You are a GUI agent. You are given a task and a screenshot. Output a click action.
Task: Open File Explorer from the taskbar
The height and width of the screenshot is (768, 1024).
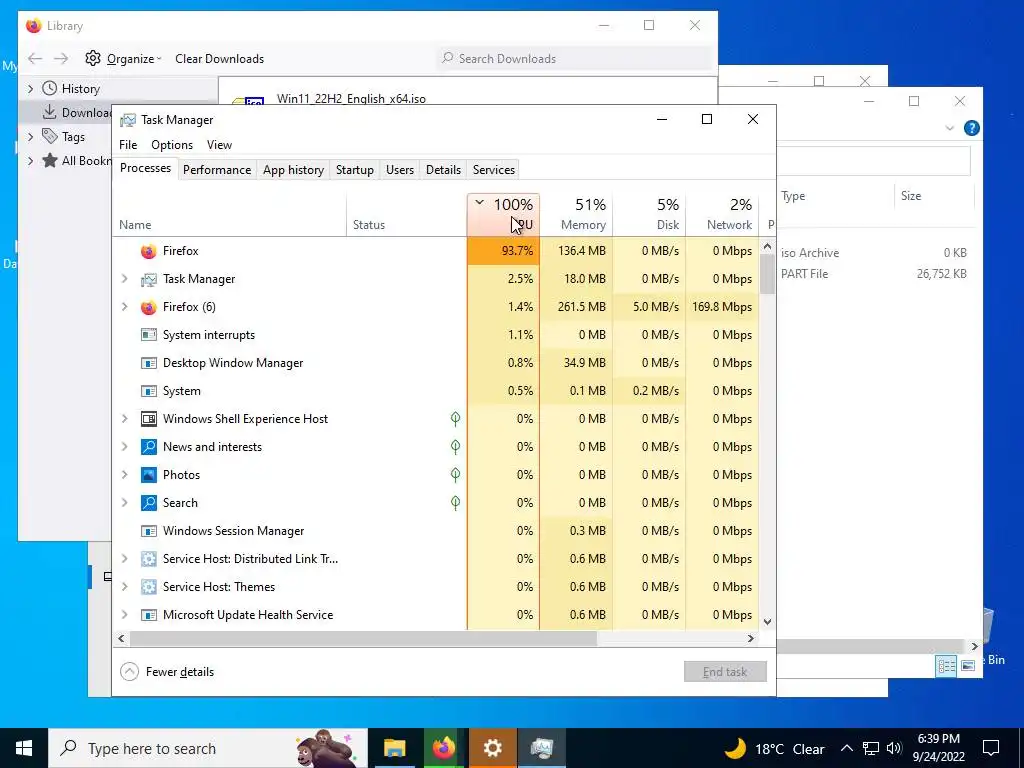point(394,748)
